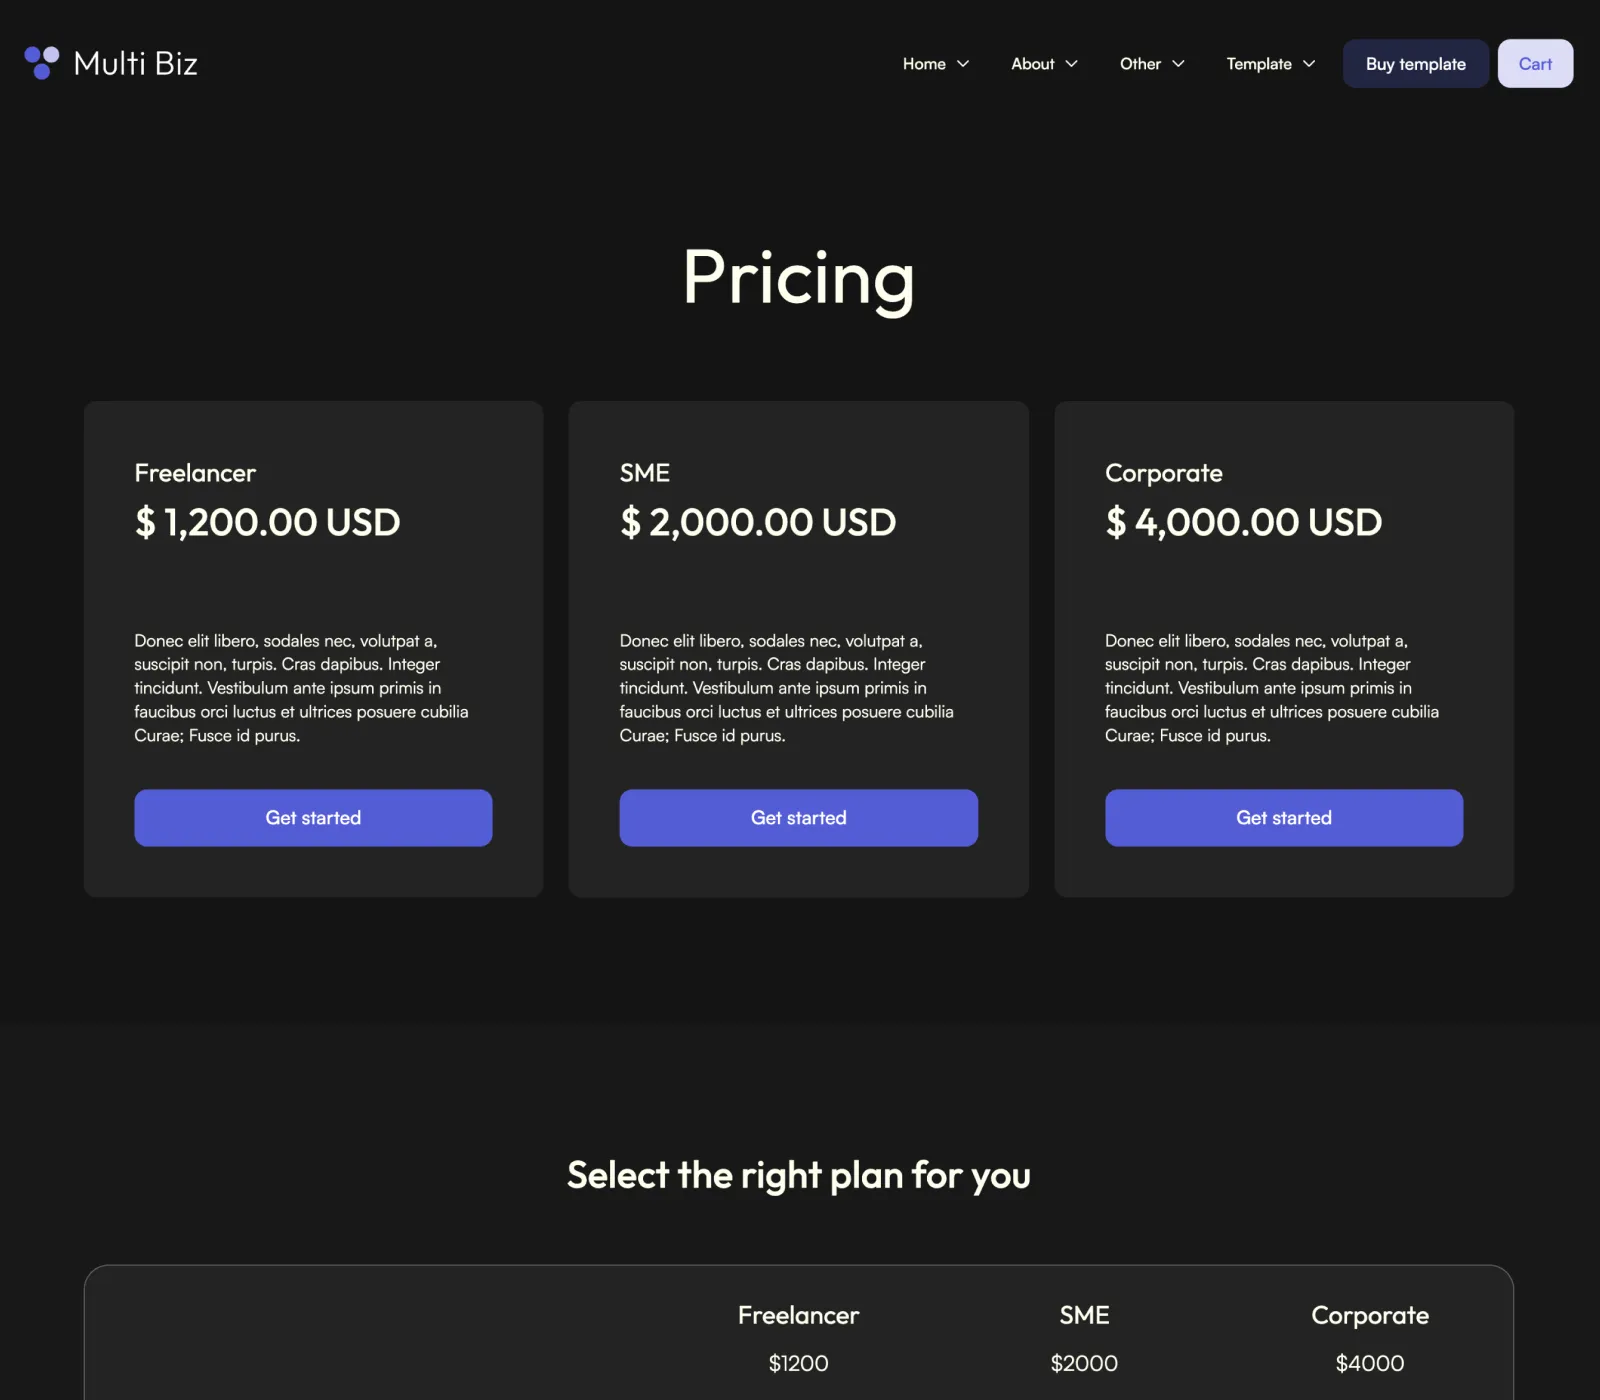Click the Multi Biz brand name text
The width and height of the screenshot is (1600, 1400).
click(x=136, y=63)
